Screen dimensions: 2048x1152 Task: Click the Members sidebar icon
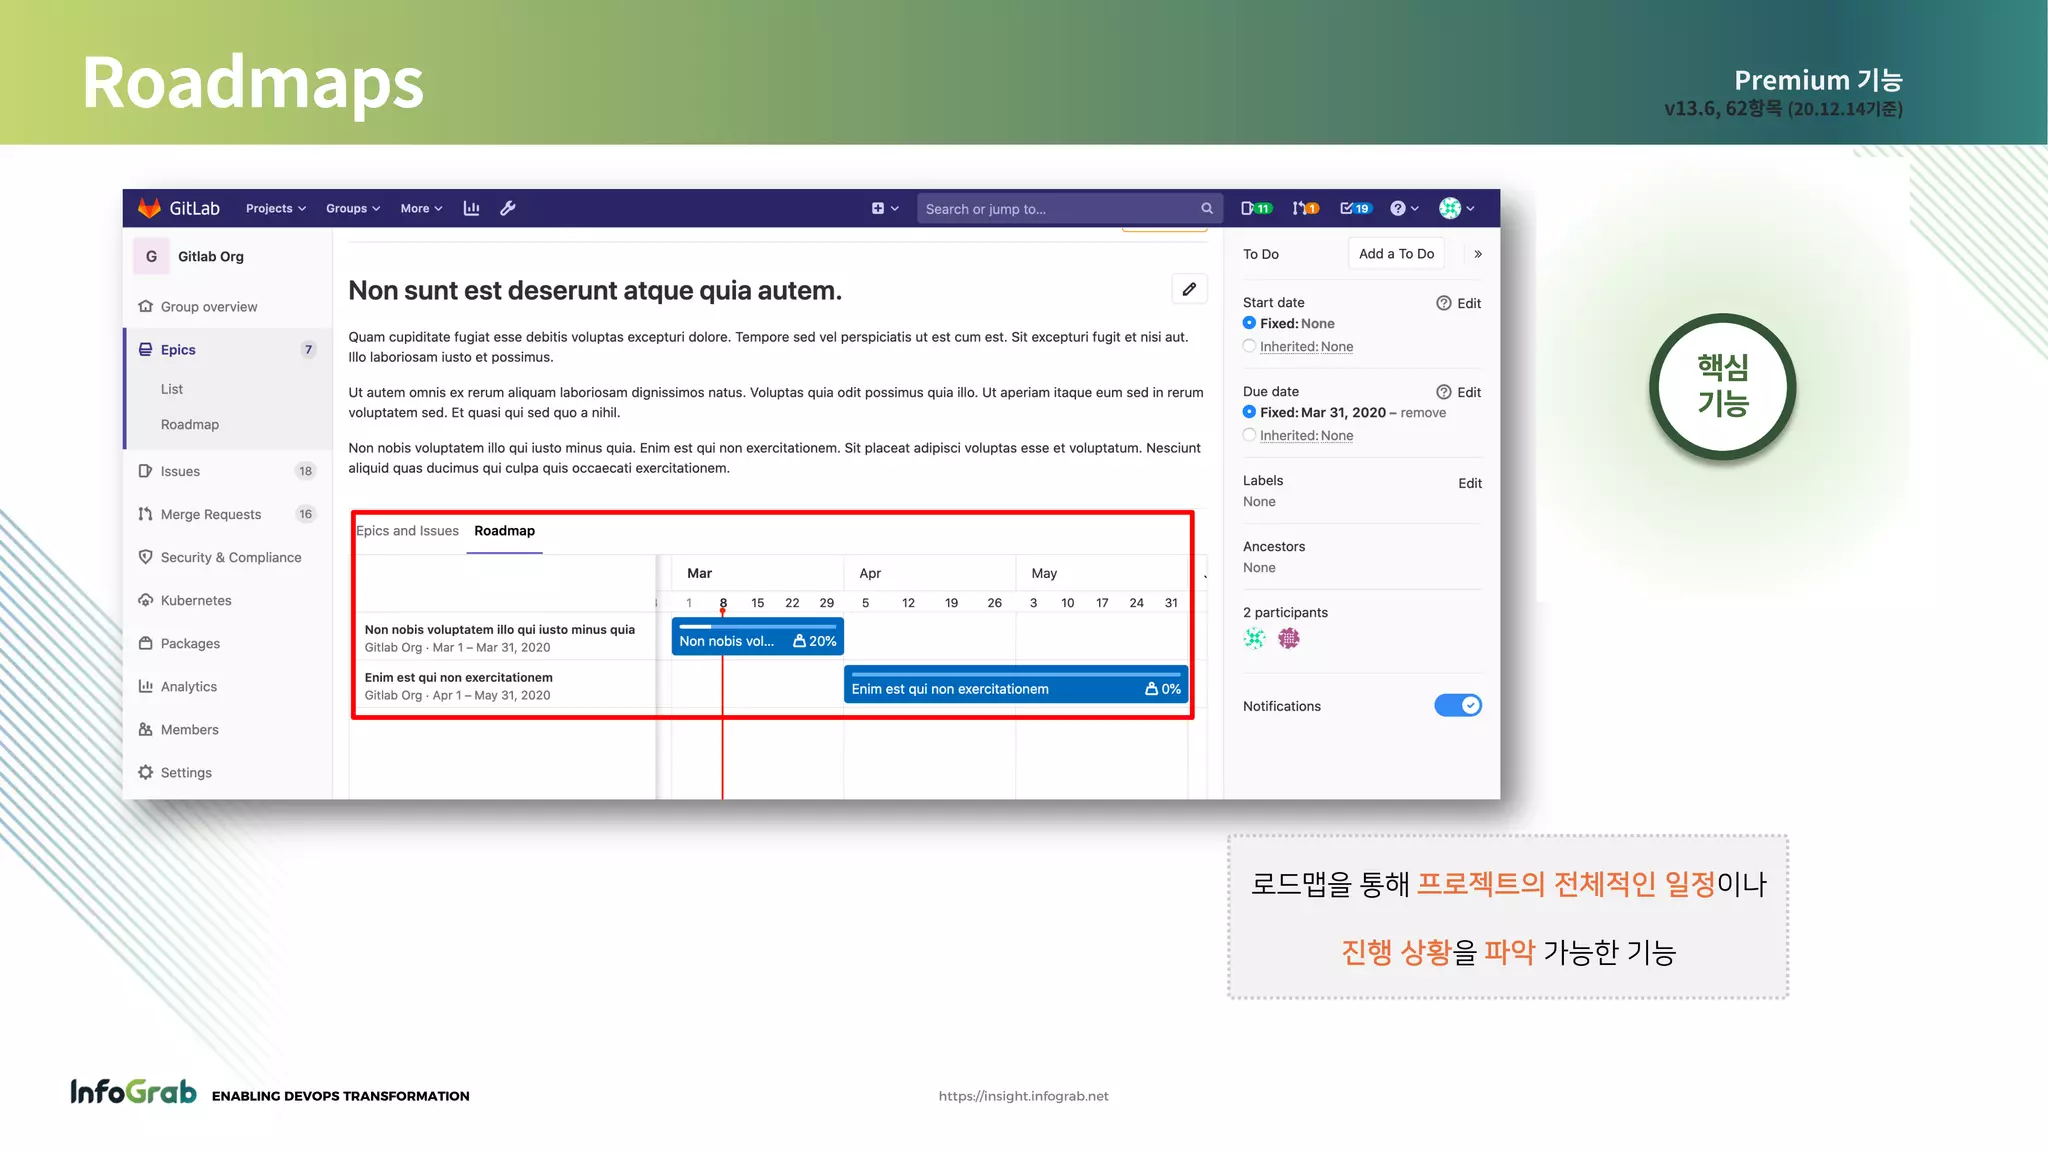coord(146,729)
